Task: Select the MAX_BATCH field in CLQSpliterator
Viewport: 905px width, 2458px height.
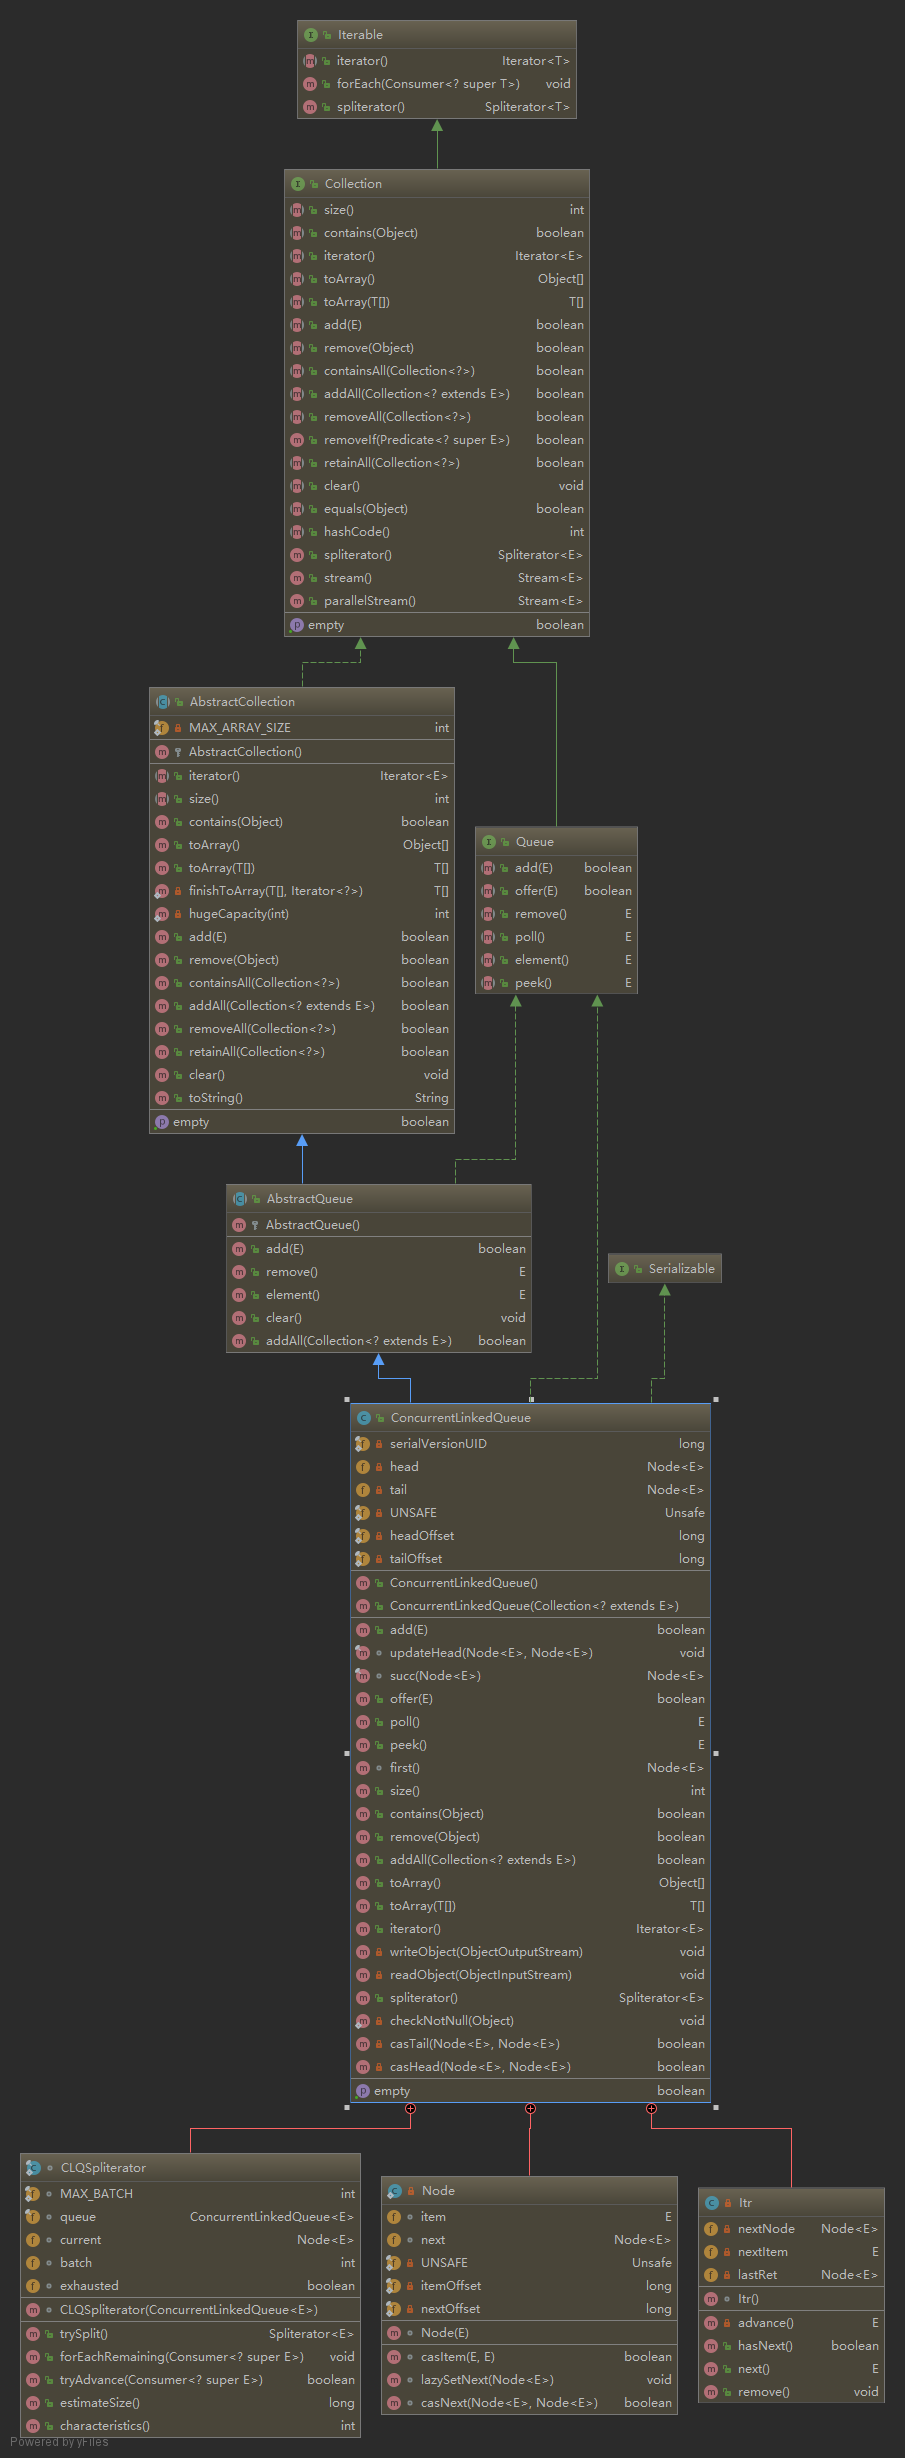Action: (96, 2194)
